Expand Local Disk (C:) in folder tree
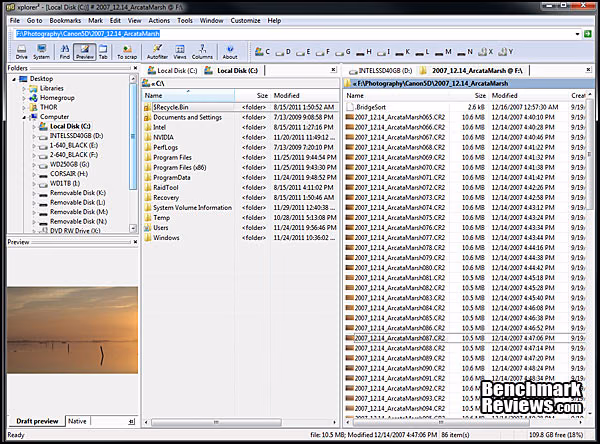Image resolution: width=600 pixels, height=444 pixels. (34, 126)
